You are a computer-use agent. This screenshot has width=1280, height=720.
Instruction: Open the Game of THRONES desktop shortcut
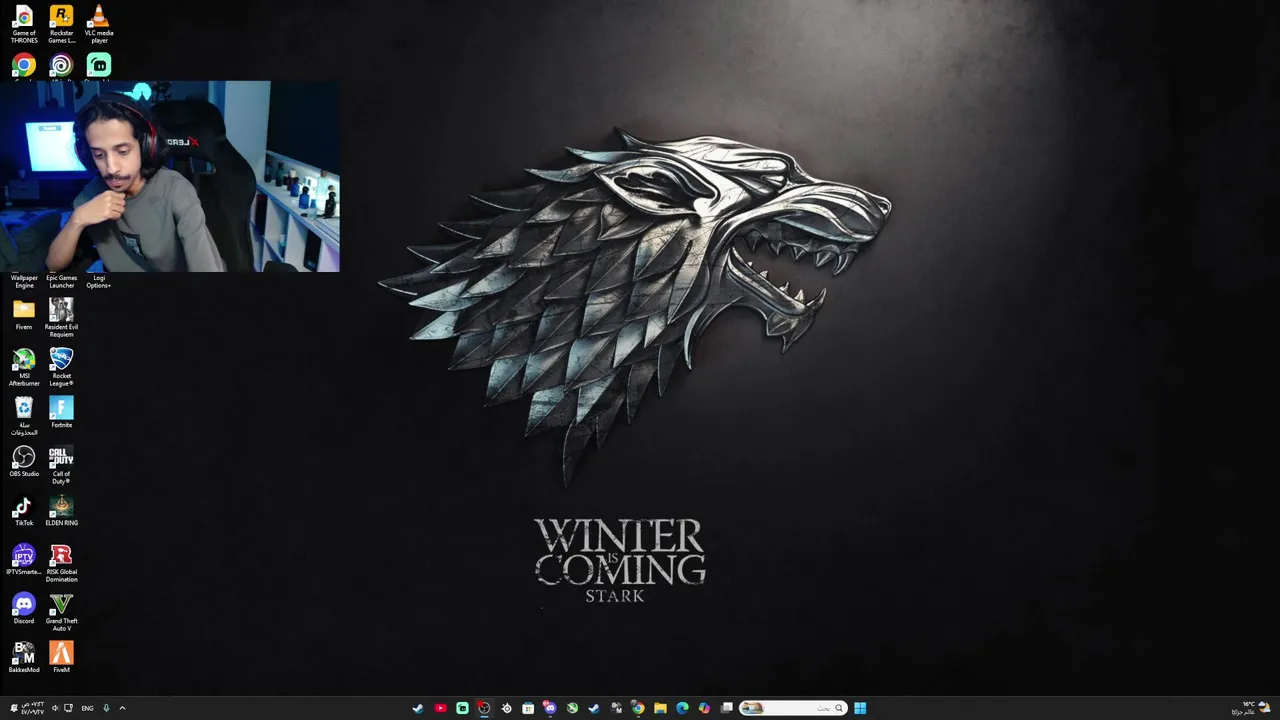point(24,24)
